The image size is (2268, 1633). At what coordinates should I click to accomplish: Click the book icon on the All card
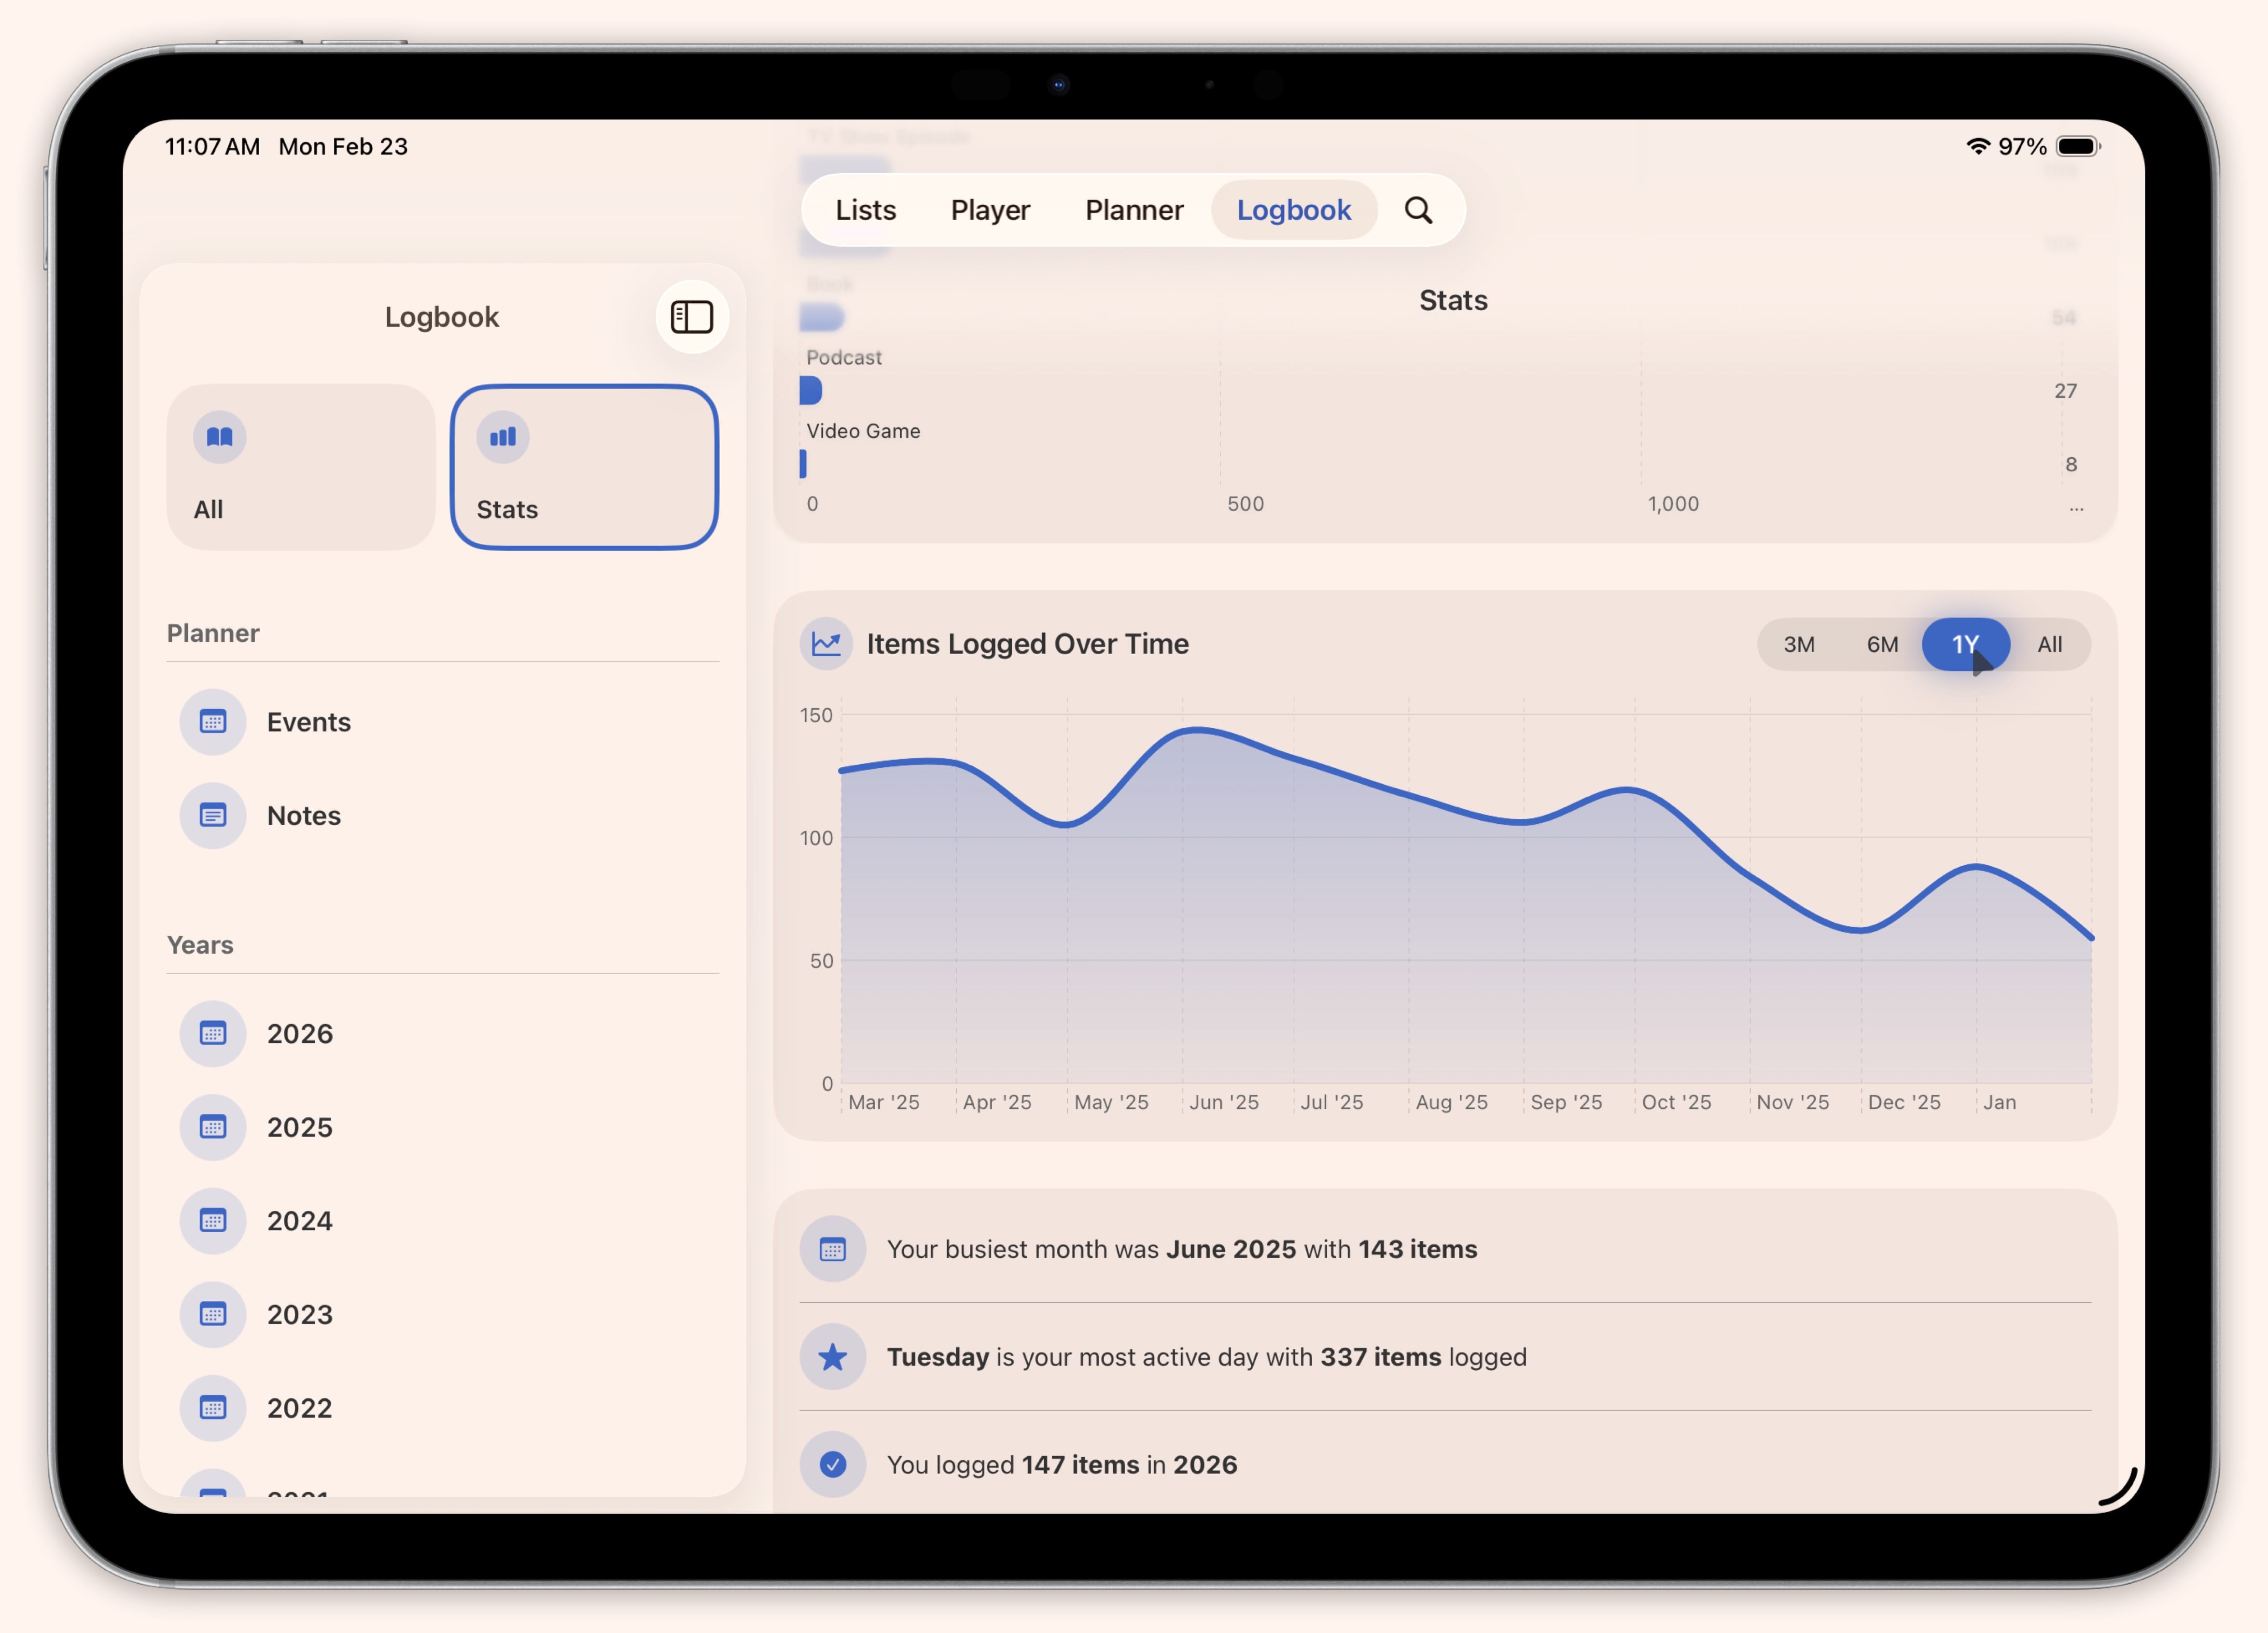point(219,436)
